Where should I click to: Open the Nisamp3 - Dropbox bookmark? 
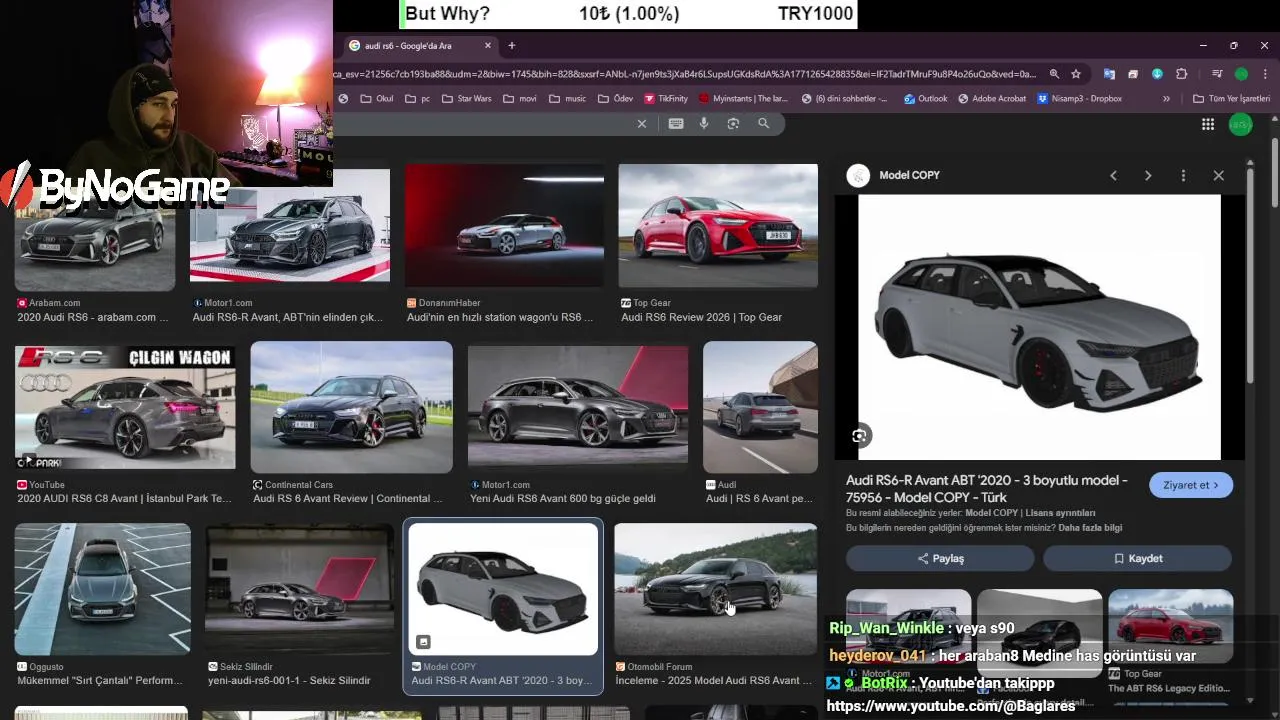[x=1079, y=99]
